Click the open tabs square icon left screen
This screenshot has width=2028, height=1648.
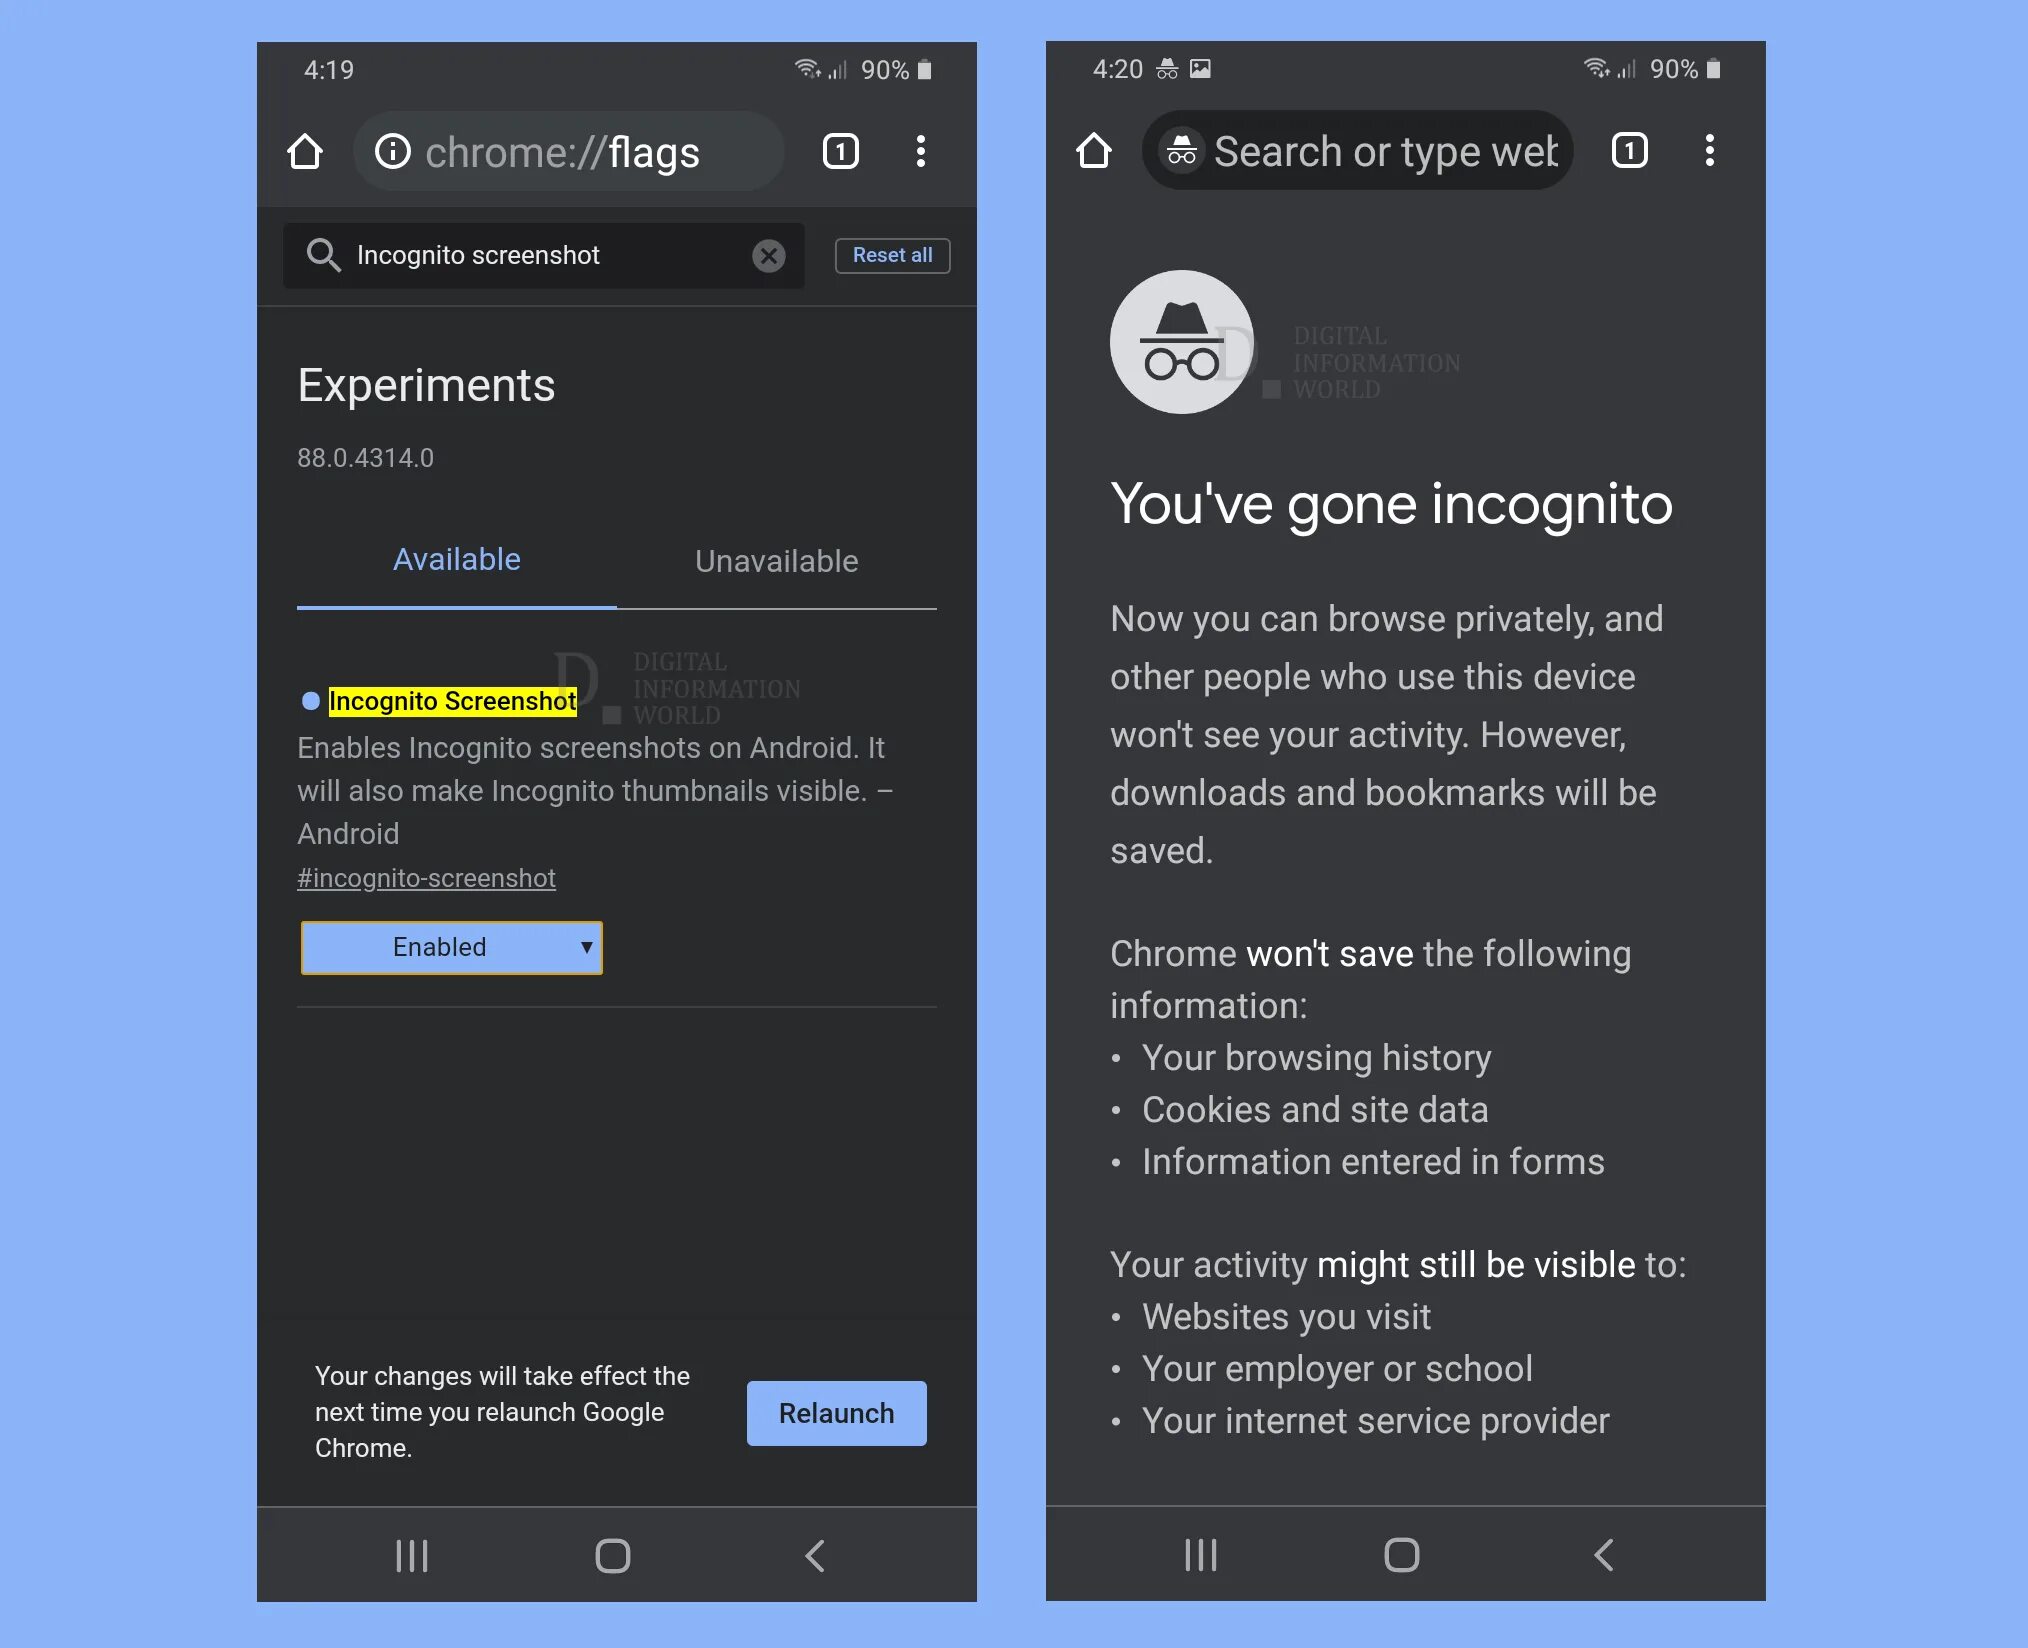click(839, 150)
